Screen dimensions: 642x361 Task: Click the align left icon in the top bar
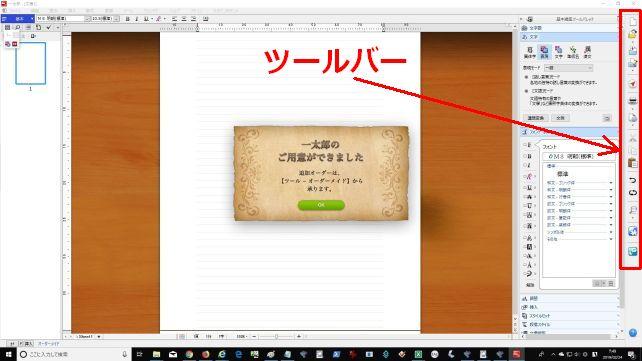tap(174, 19)
